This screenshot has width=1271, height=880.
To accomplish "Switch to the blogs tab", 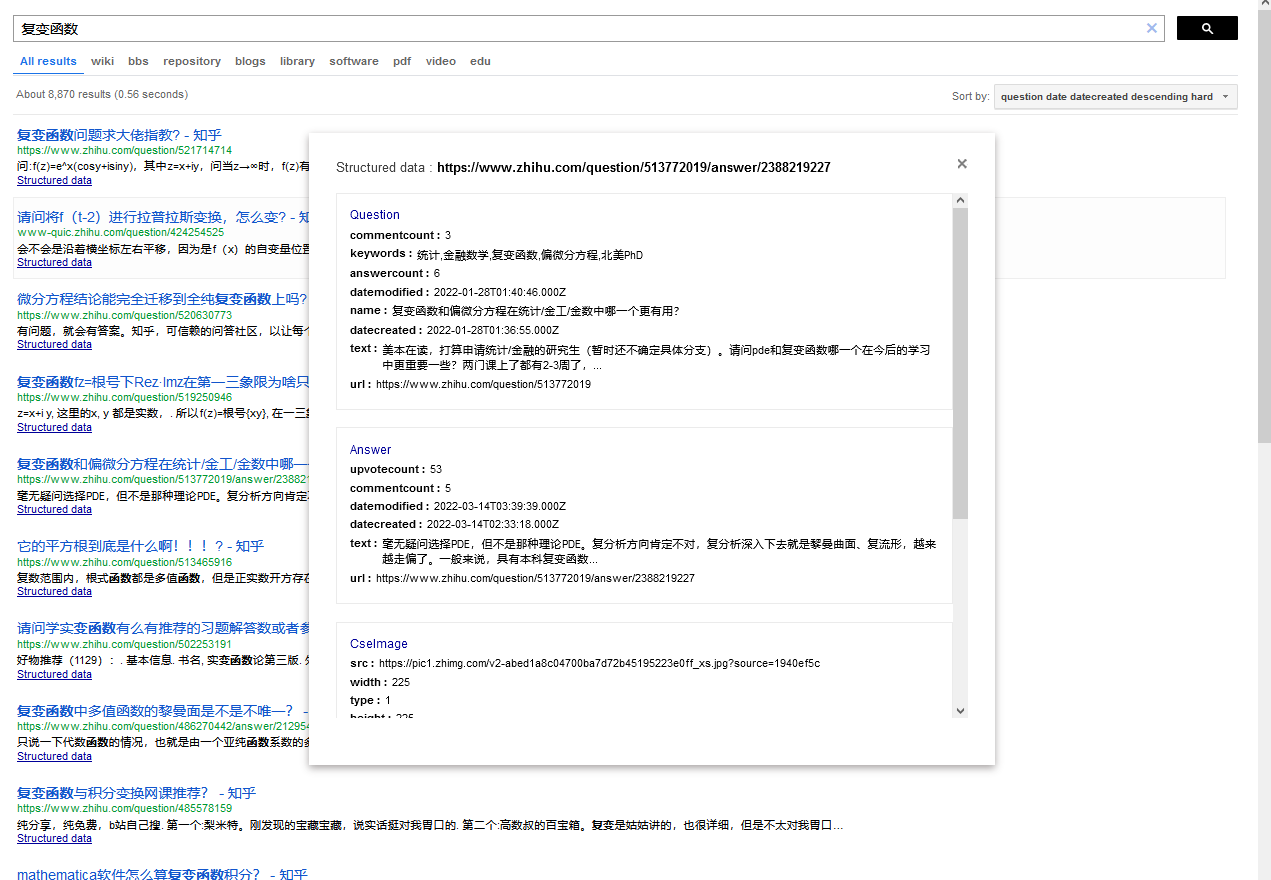I will [250, 61].
